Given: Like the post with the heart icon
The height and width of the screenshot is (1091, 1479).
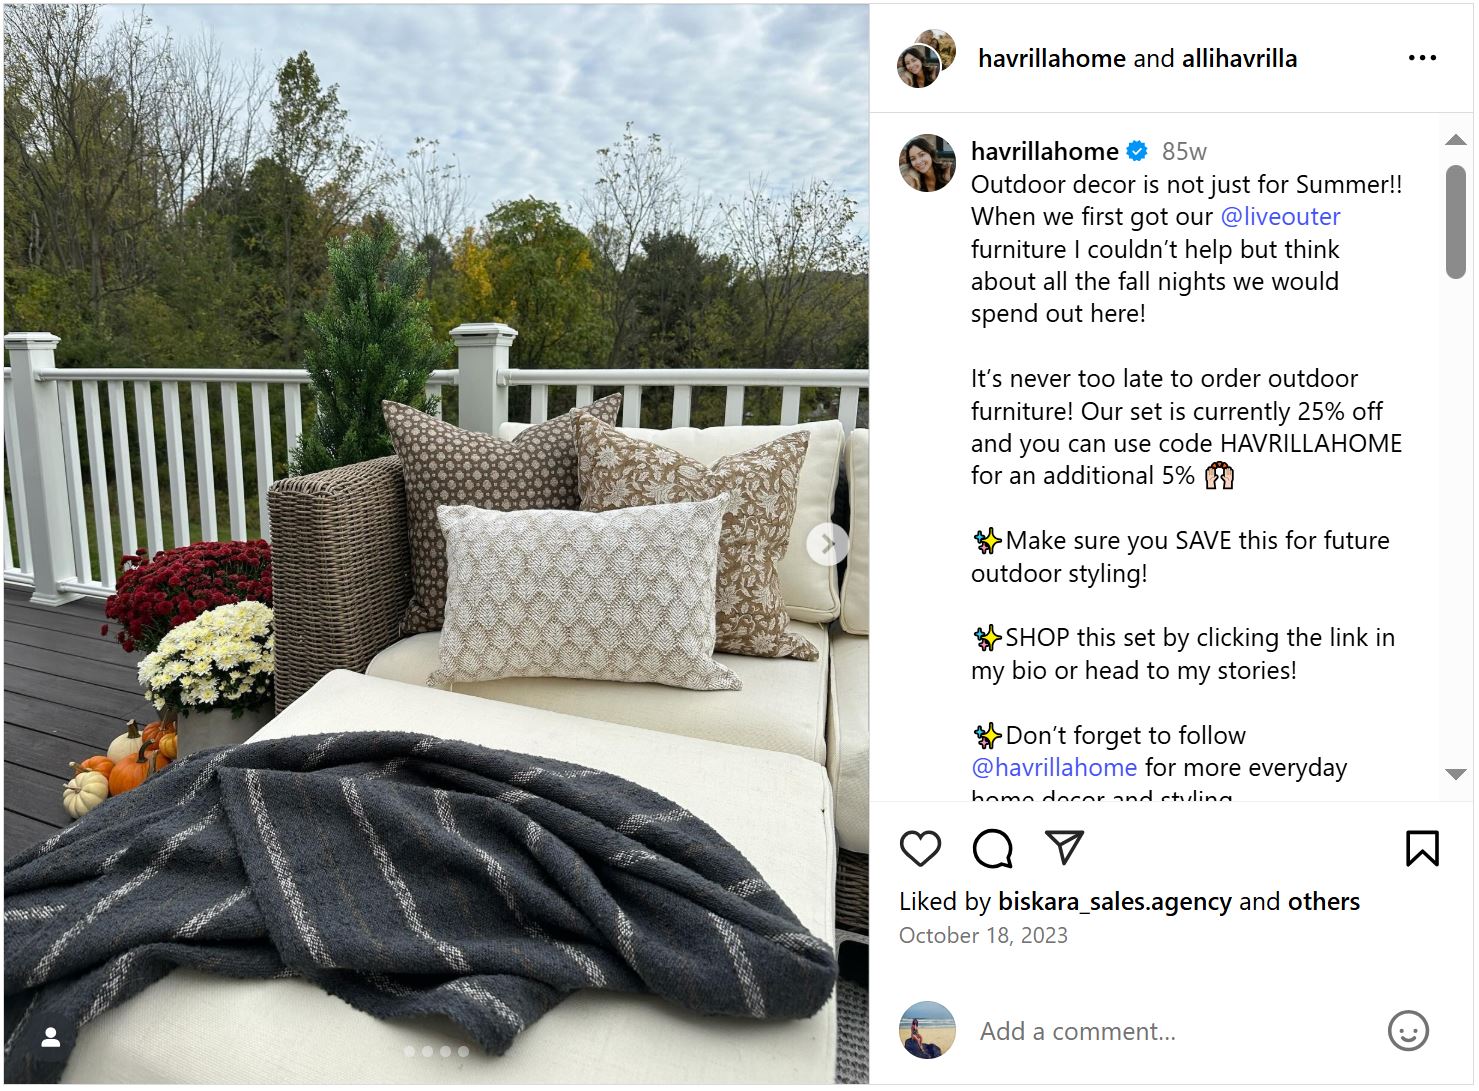Looking at the screenshot, I should 920,848.
